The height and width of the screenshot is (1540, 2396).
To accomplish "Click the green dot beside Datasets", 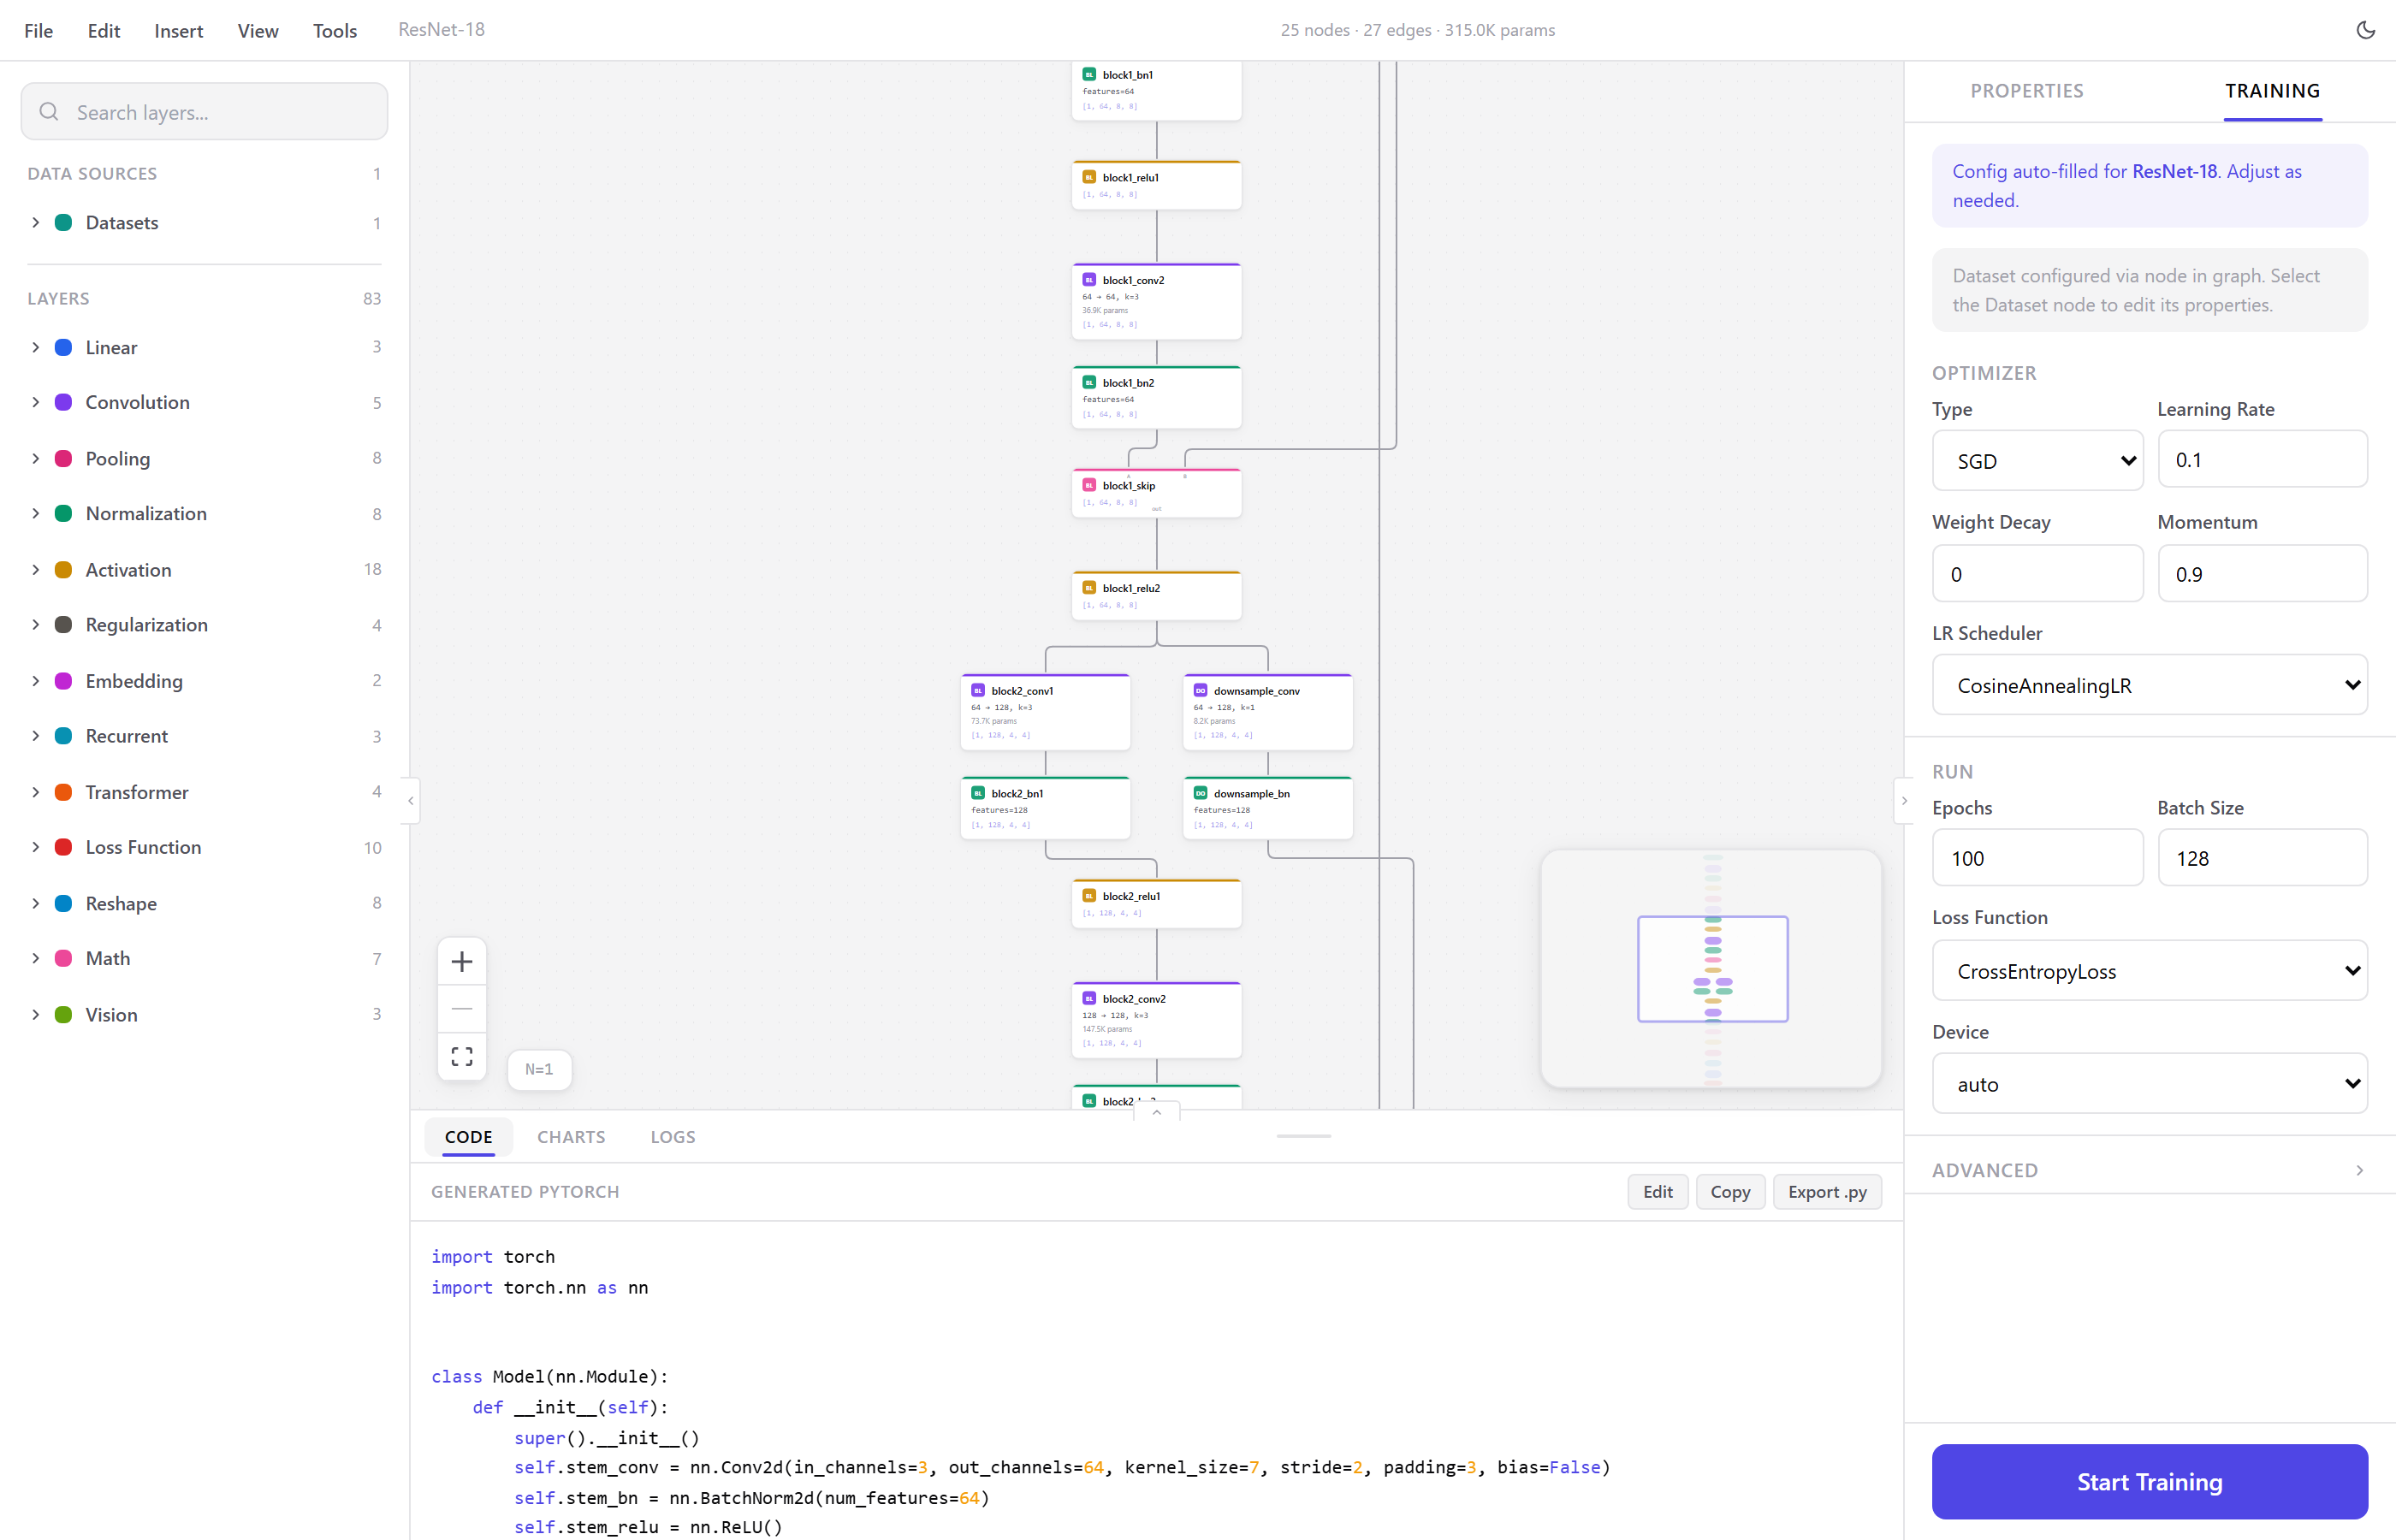I will (x=62, y=222).
